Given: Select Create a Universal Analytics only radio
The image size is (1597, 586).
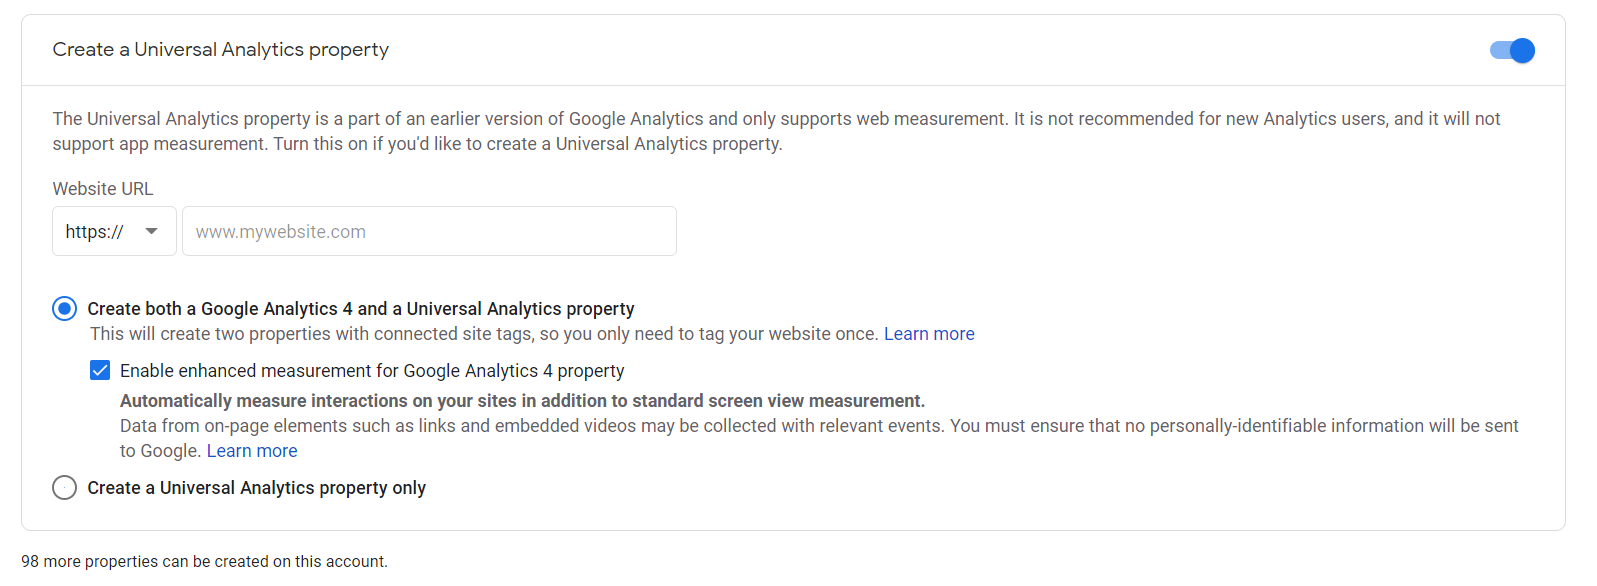Looking at the screenshot, I should point(64,488).
